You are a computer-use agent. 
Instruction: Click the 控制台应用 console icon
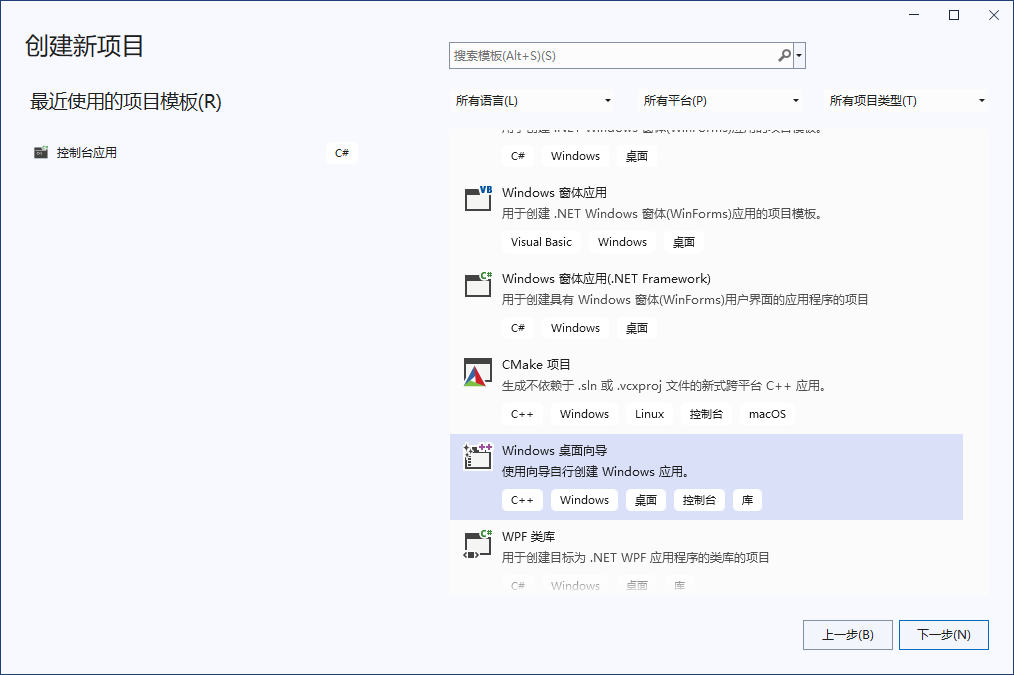[41, 153]
